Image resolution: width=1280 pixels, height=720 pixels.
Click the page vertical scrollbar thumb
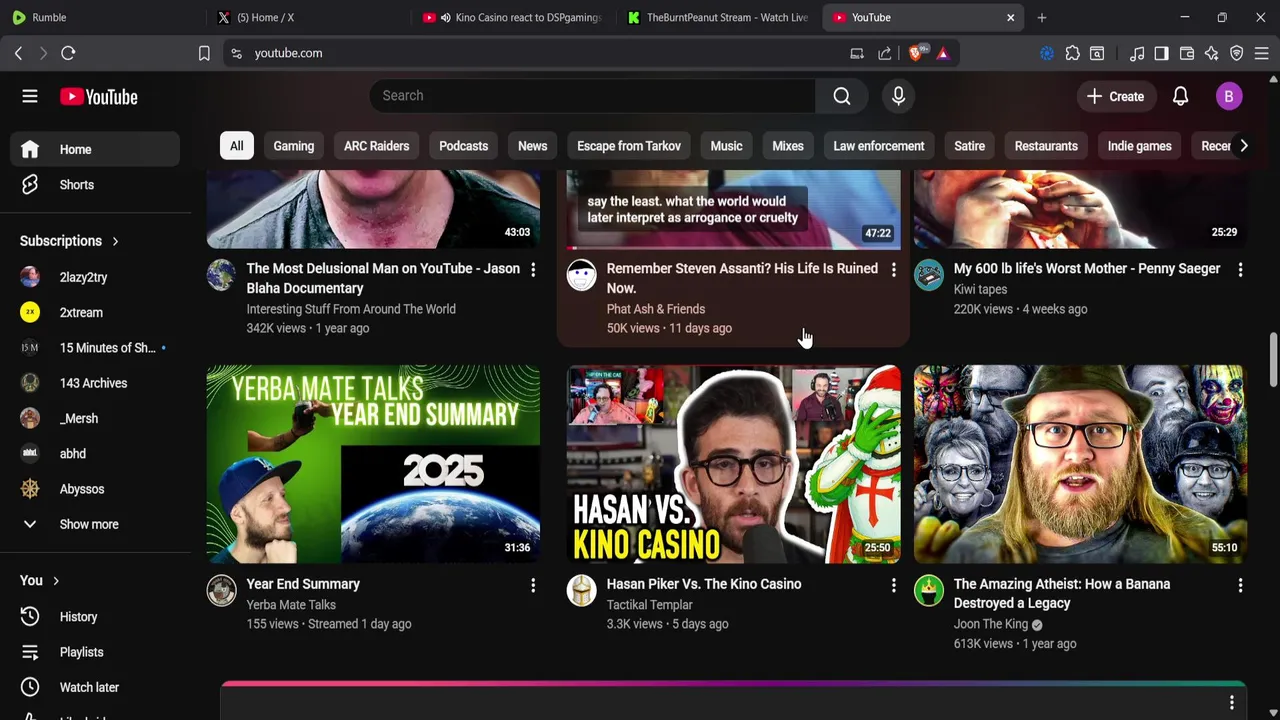tap(1273, 359)
